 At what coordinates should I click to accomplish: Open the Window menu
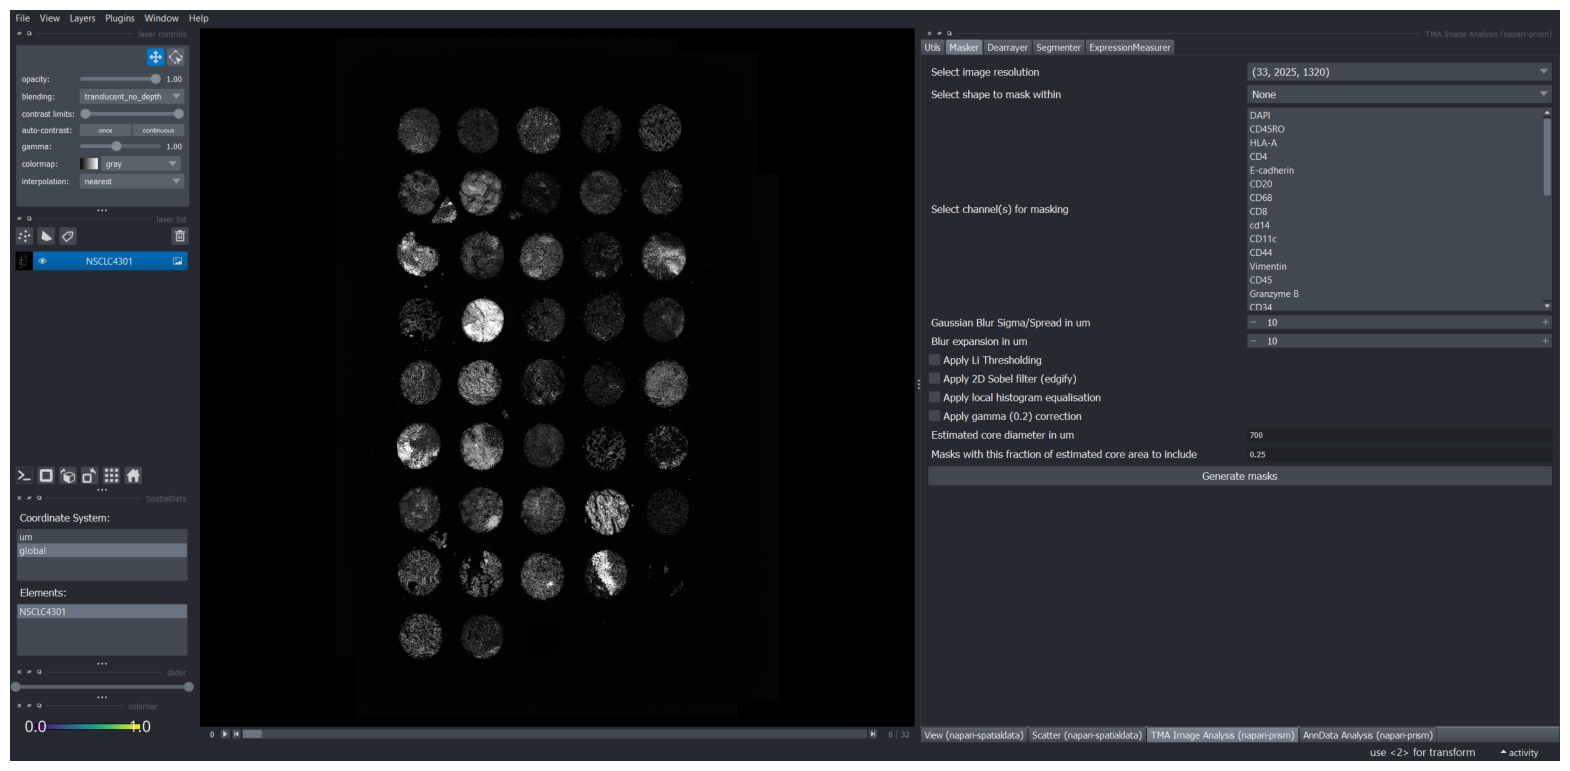coord(161,18)
